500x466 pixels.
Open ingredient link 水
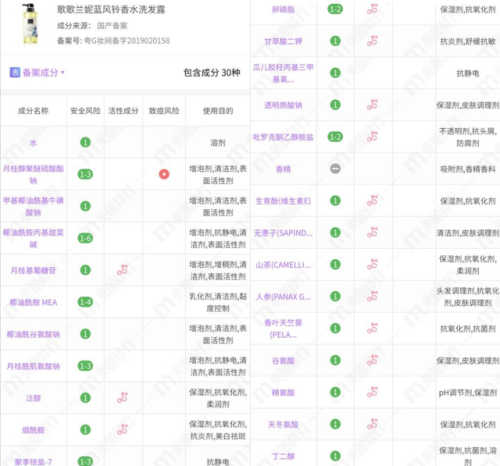point(33,143)
